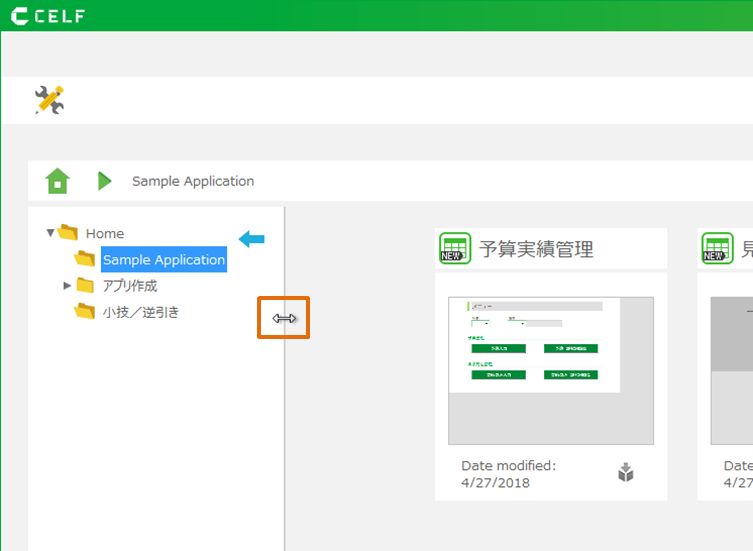Click the box icon on 予算実績管理 card
753x551 pixels.
tap(626, 473)
